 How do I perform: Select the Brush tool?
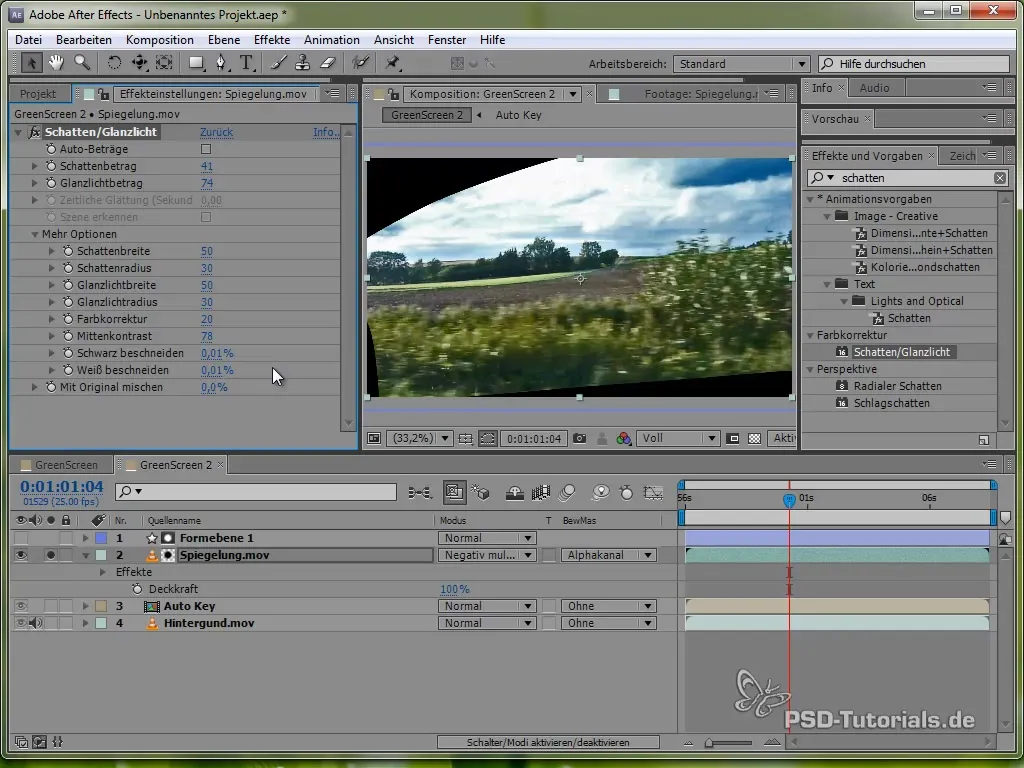click(x=278, y=63)
